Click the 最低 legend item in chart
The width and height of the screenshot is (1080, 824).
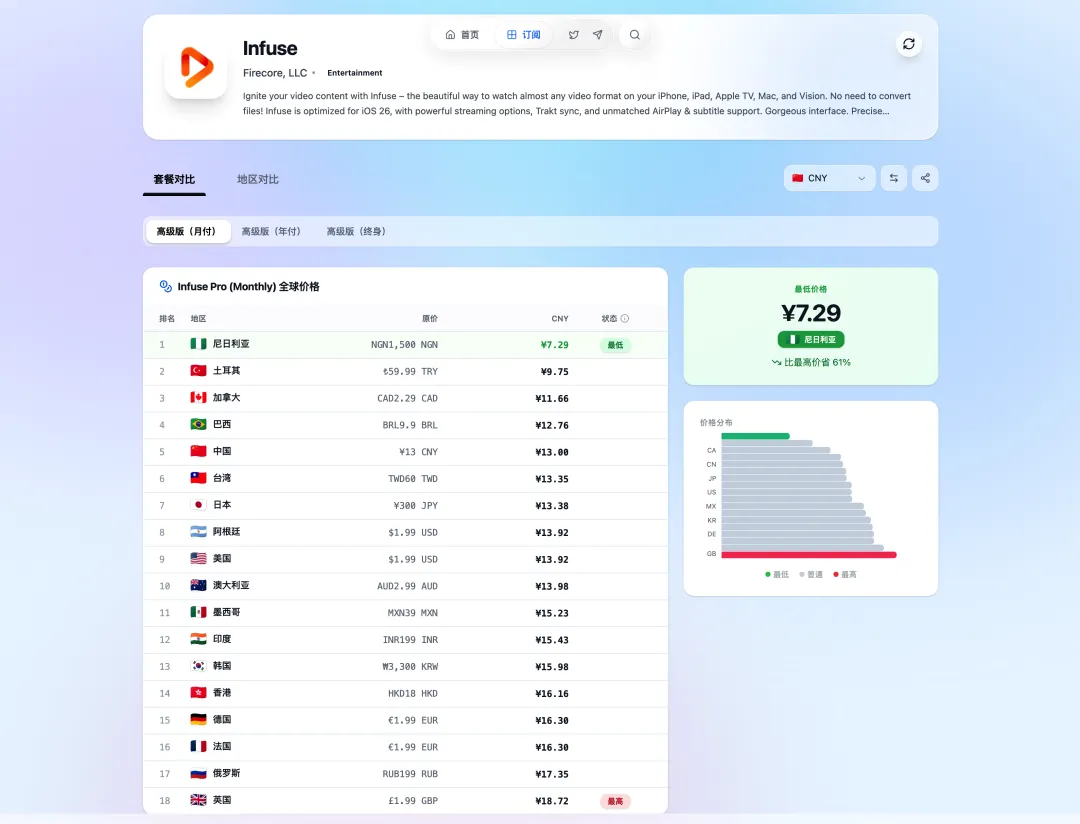777,575
